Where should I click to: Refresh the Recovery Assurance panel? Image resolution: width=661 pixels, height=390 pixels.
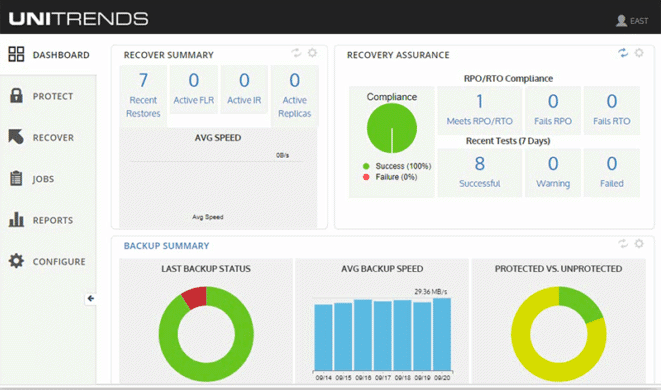pos(623,53)
